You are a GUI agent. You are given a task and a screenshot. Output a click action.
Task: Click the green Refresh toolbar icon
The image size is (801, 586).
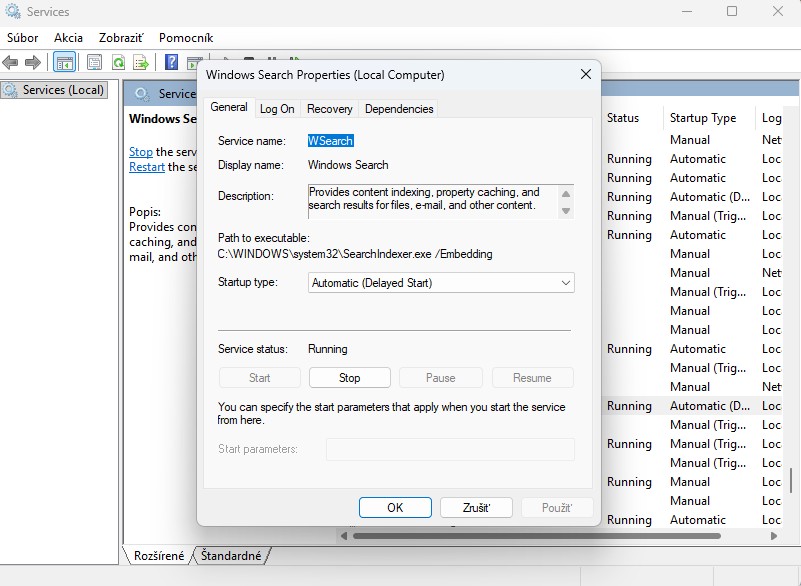click(118, 63)
